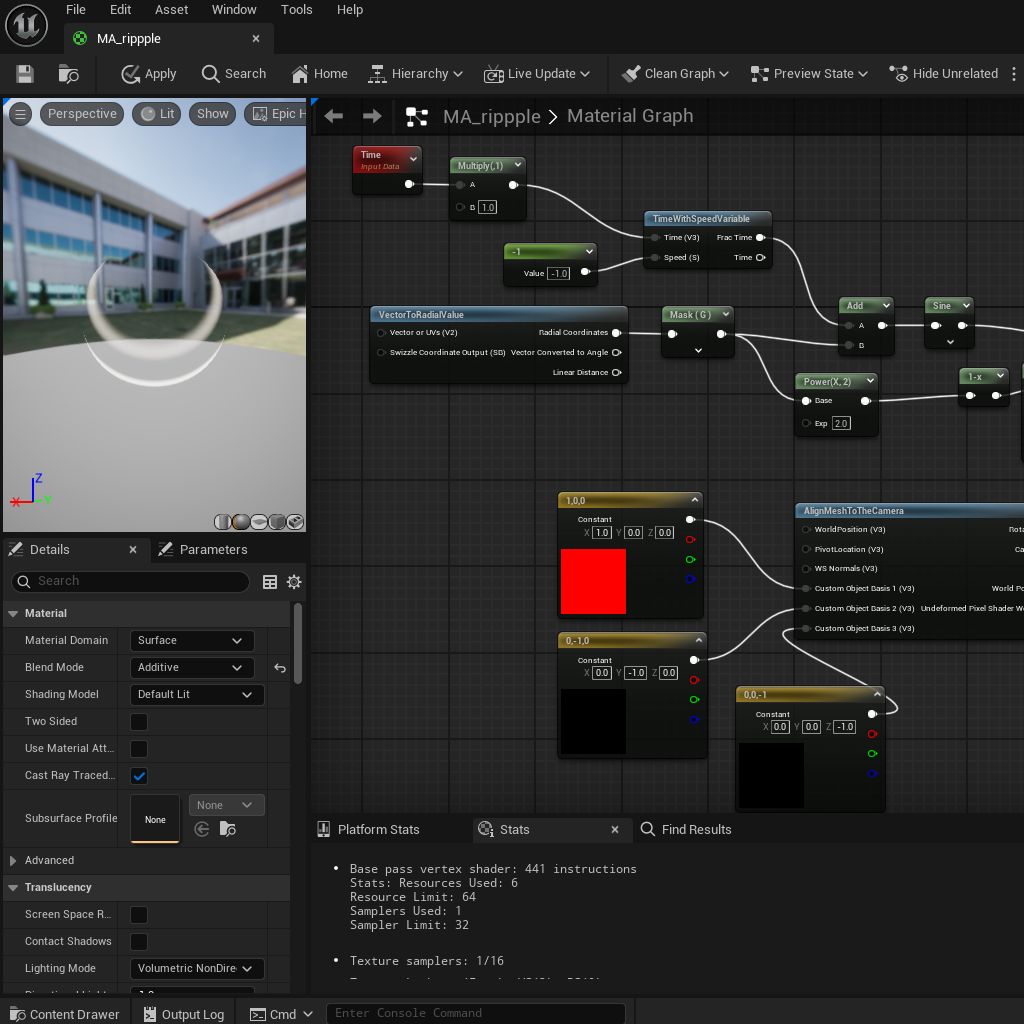Open the viewport hamburger options menu
The width and height of the screenshot is (1024, 1024).
pyautogui.click(x=20, y=114)
